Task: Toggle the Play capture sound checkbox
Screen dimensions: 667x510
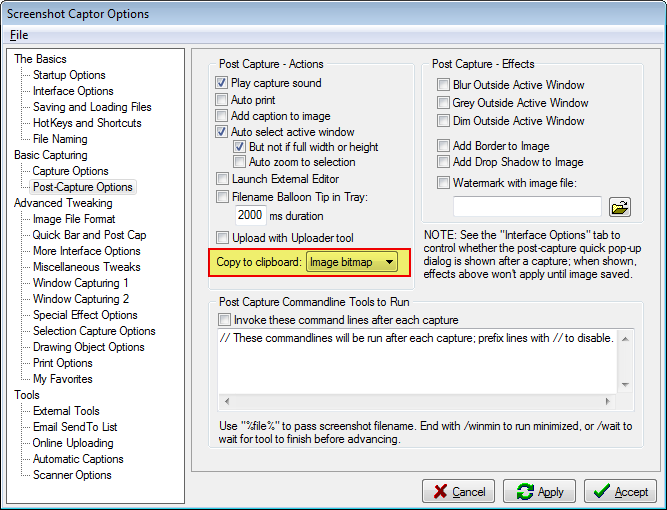Action: 222,83
